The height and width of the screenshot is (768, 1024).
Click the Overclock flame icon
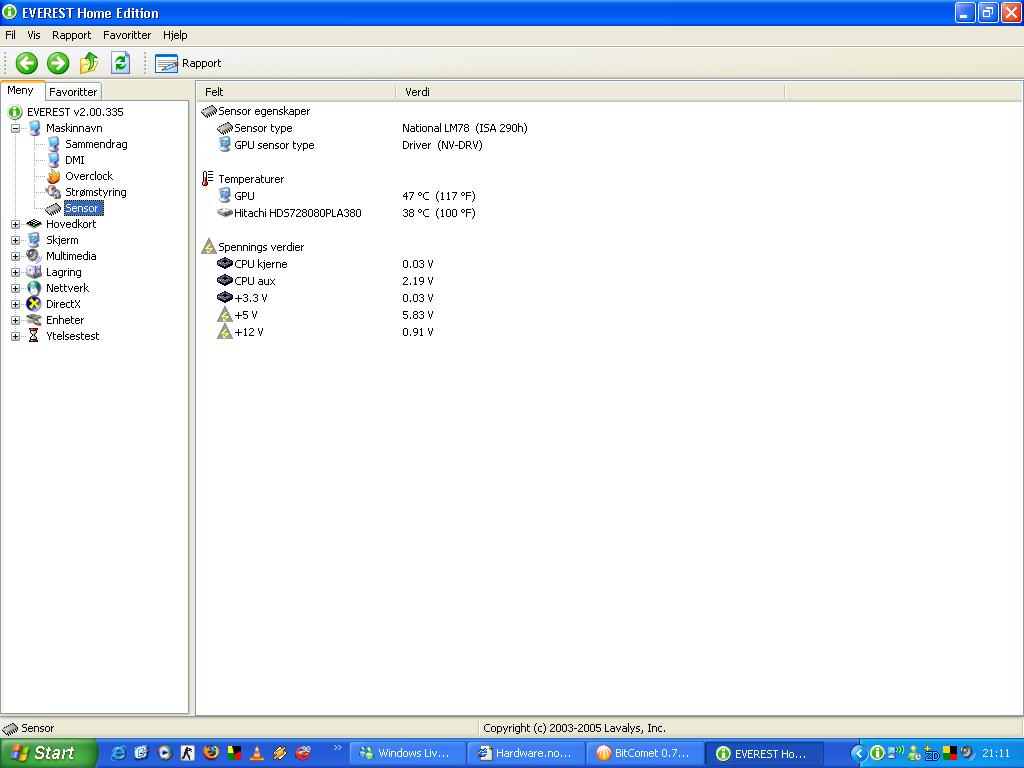point(54,176)
